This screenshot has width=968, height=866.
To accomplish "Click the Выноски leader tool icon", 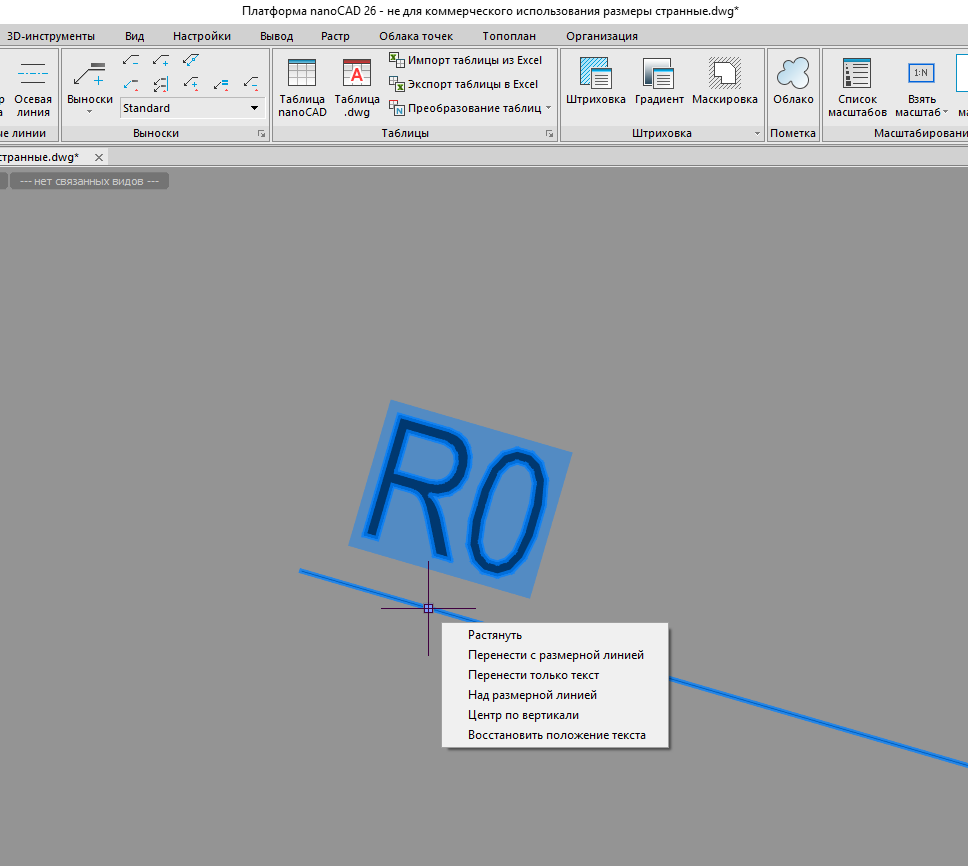I will point(89,74).
